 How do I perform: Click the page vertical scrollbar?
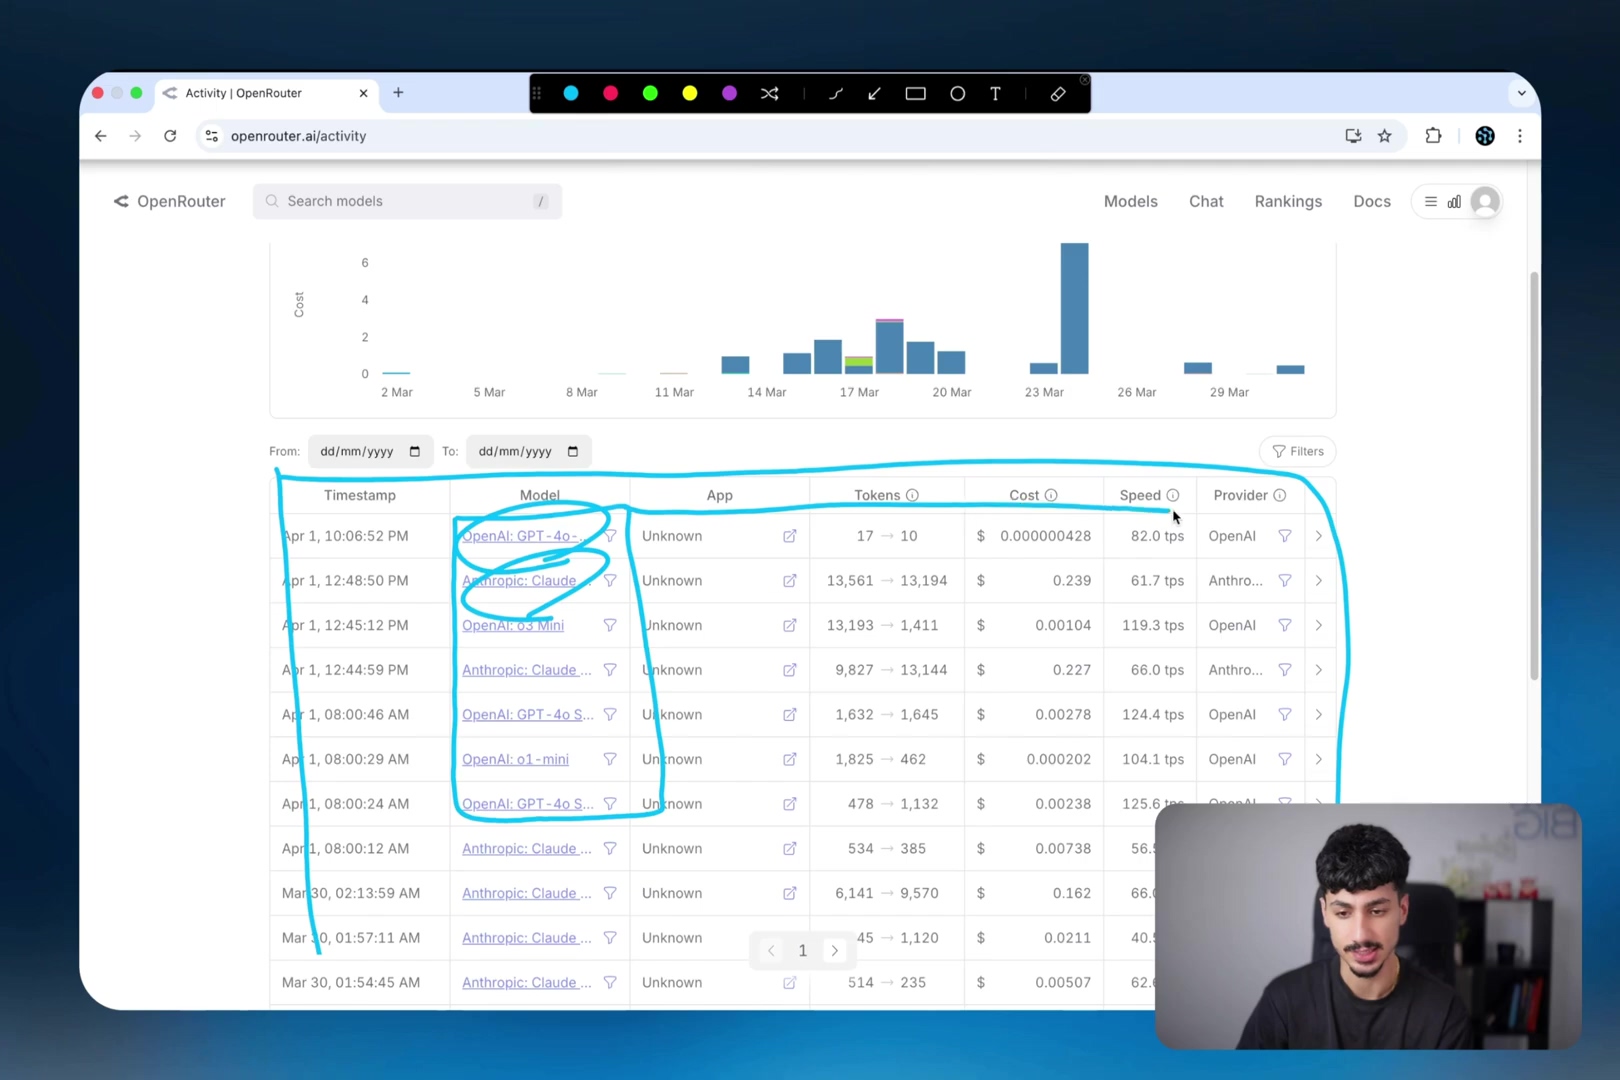pyautogui.click(x=1534, y=475)
